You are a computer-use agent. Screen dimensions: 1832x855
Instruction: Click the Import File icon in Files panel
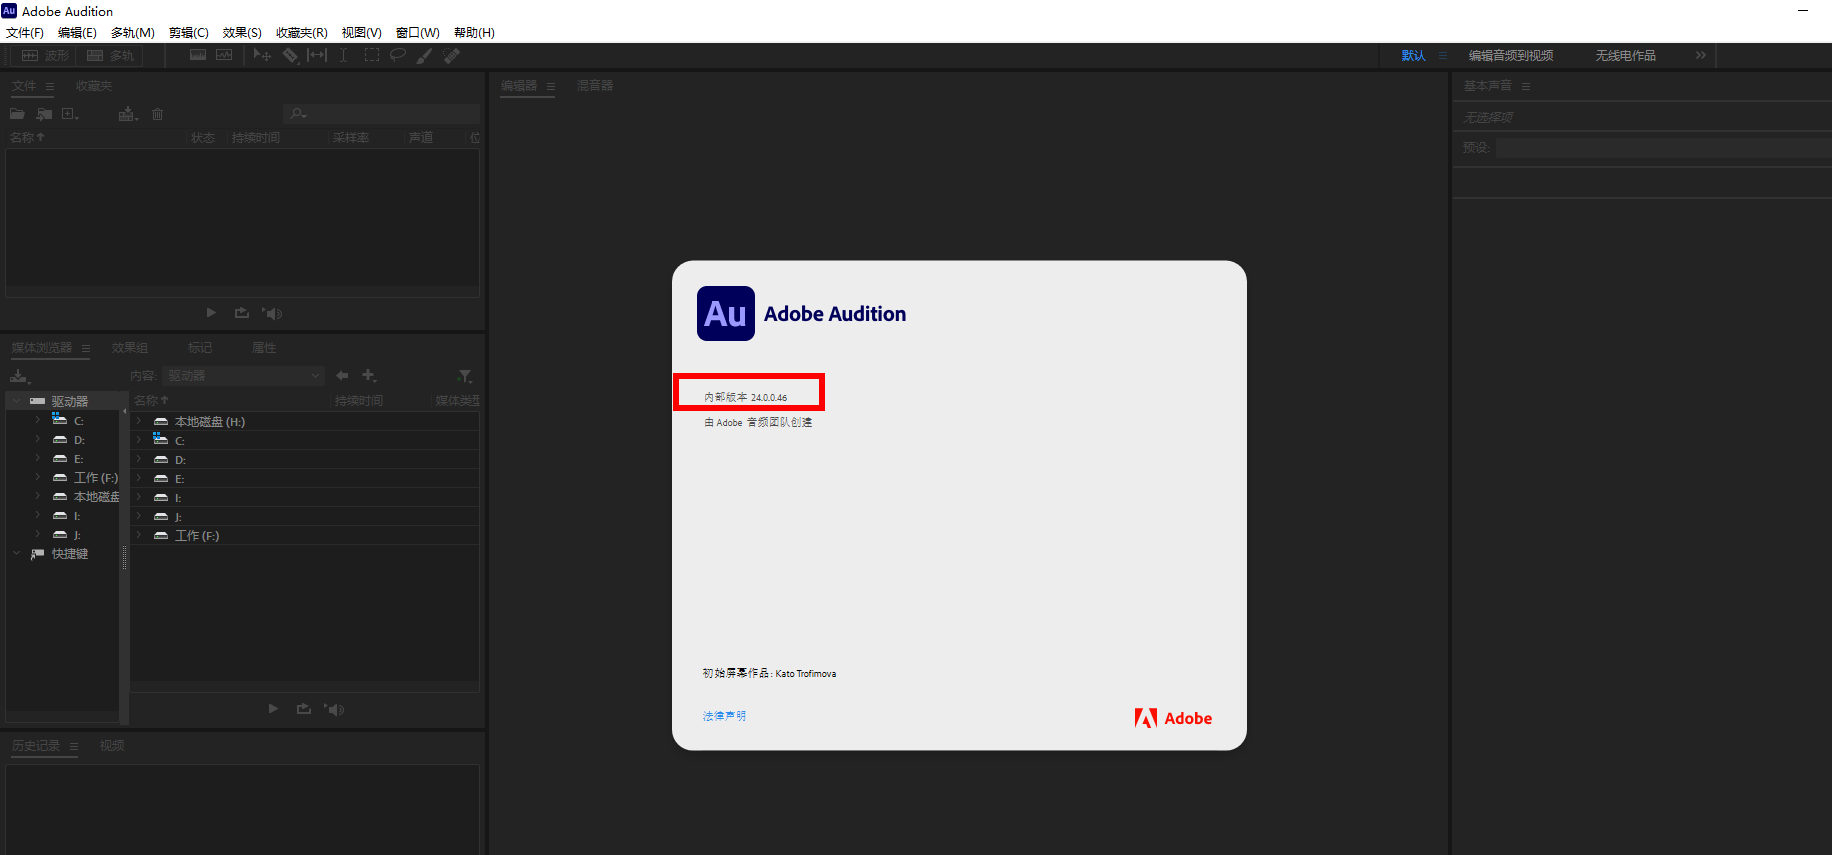(x=44, y=114)
